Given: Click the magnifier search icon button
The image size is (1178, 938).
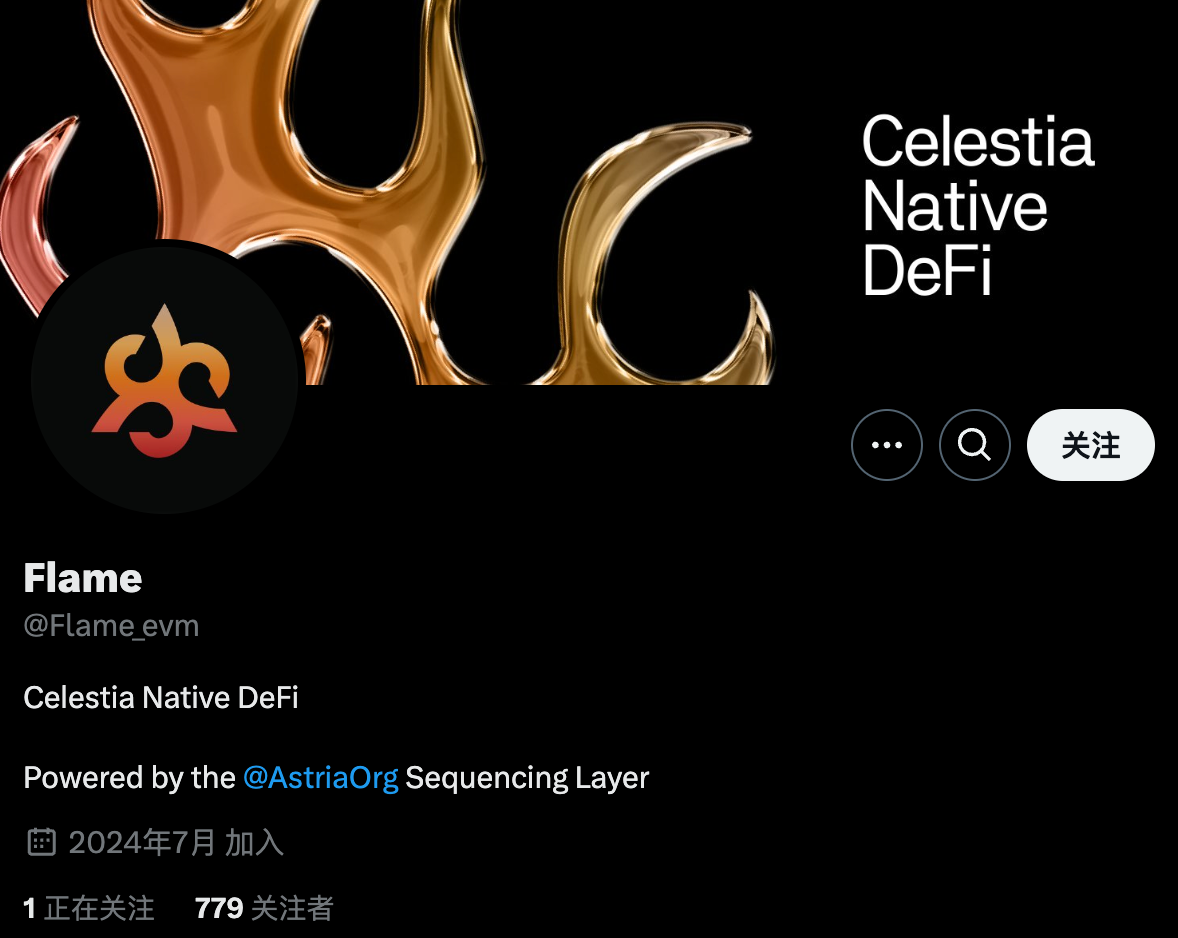Looking at the screenshot, I should click(974, 445).
